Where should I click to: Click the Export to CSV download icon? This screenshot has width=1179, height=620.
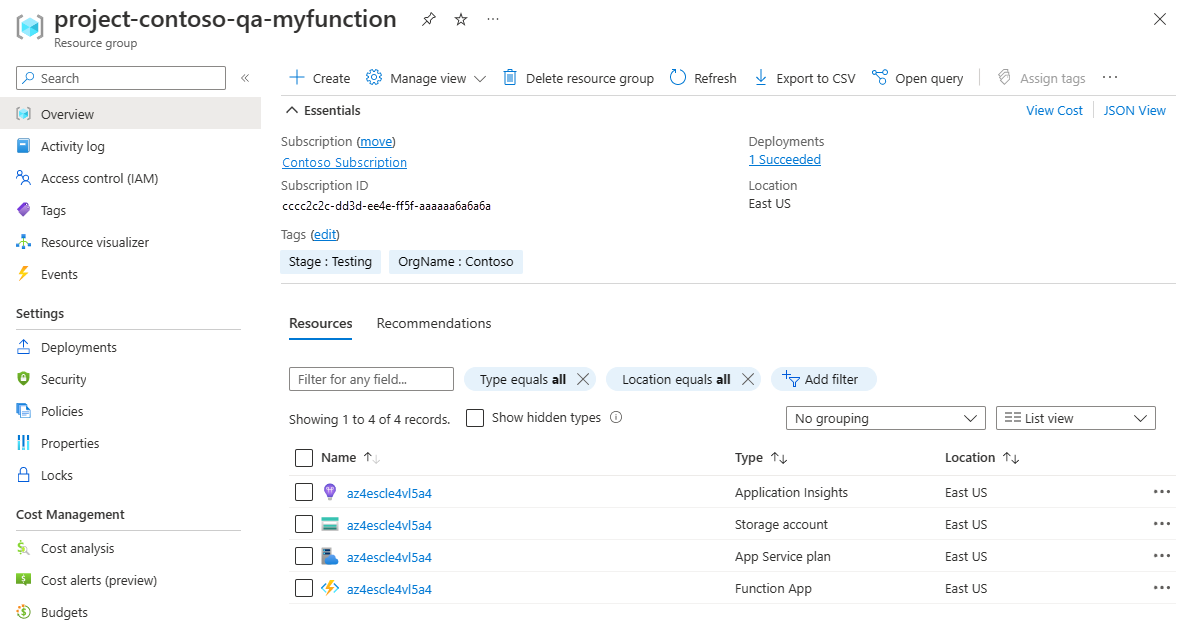click(x=761, y=78)
